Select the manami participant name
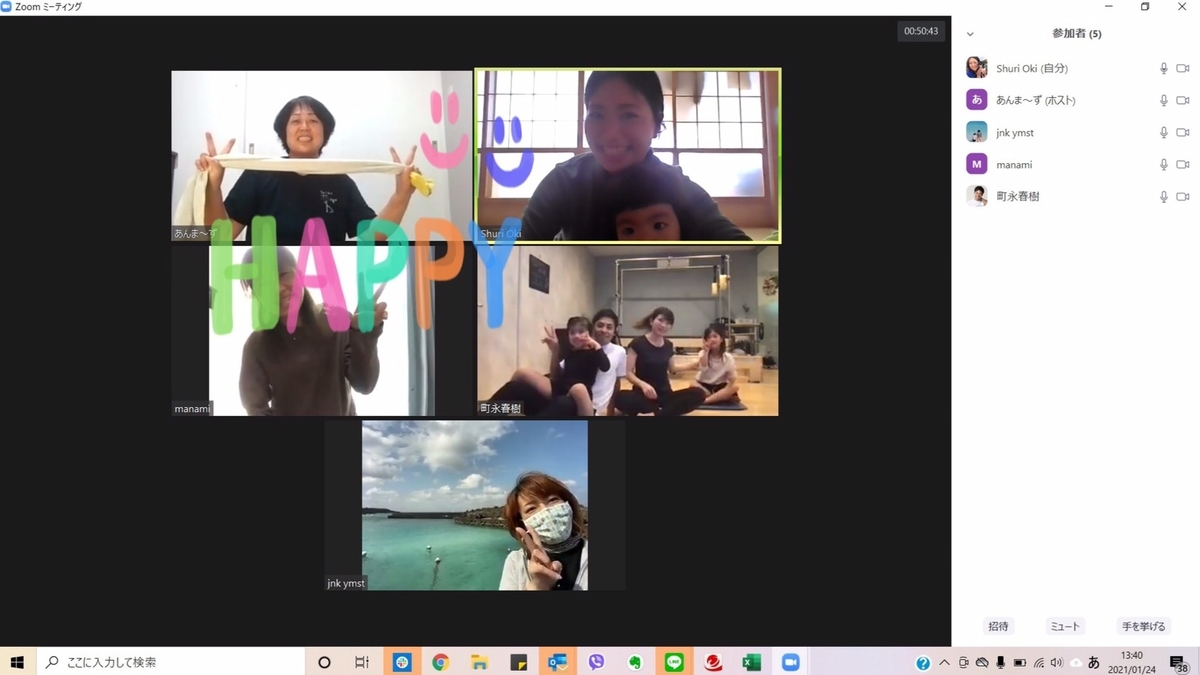Viewport: 1200px width, 675px height. [x=1014, y=165]
